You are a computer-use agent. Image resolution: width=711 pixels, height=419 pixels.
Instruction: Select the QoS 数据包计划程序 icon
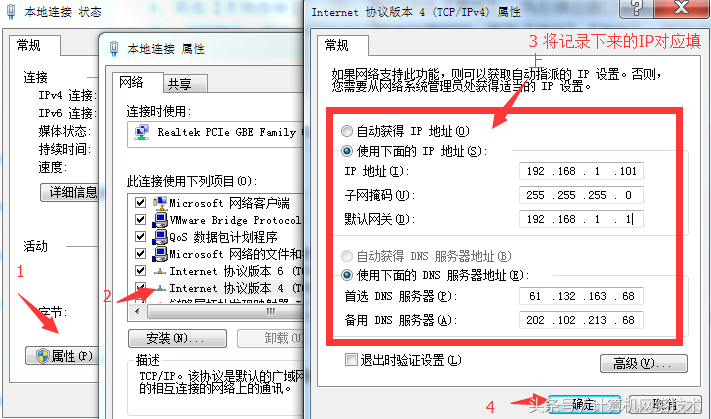point(160,237)
